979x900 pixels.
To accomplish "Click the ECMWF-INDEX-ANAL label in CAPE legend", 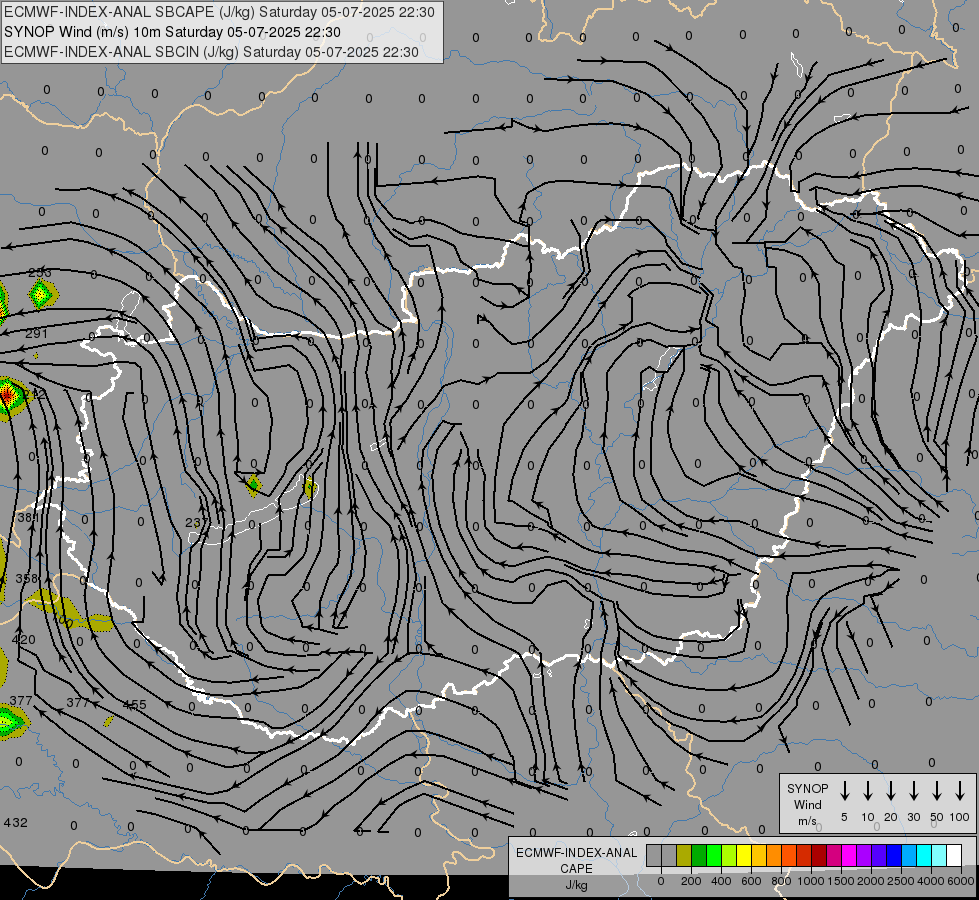I will click(x=576, y=853).
